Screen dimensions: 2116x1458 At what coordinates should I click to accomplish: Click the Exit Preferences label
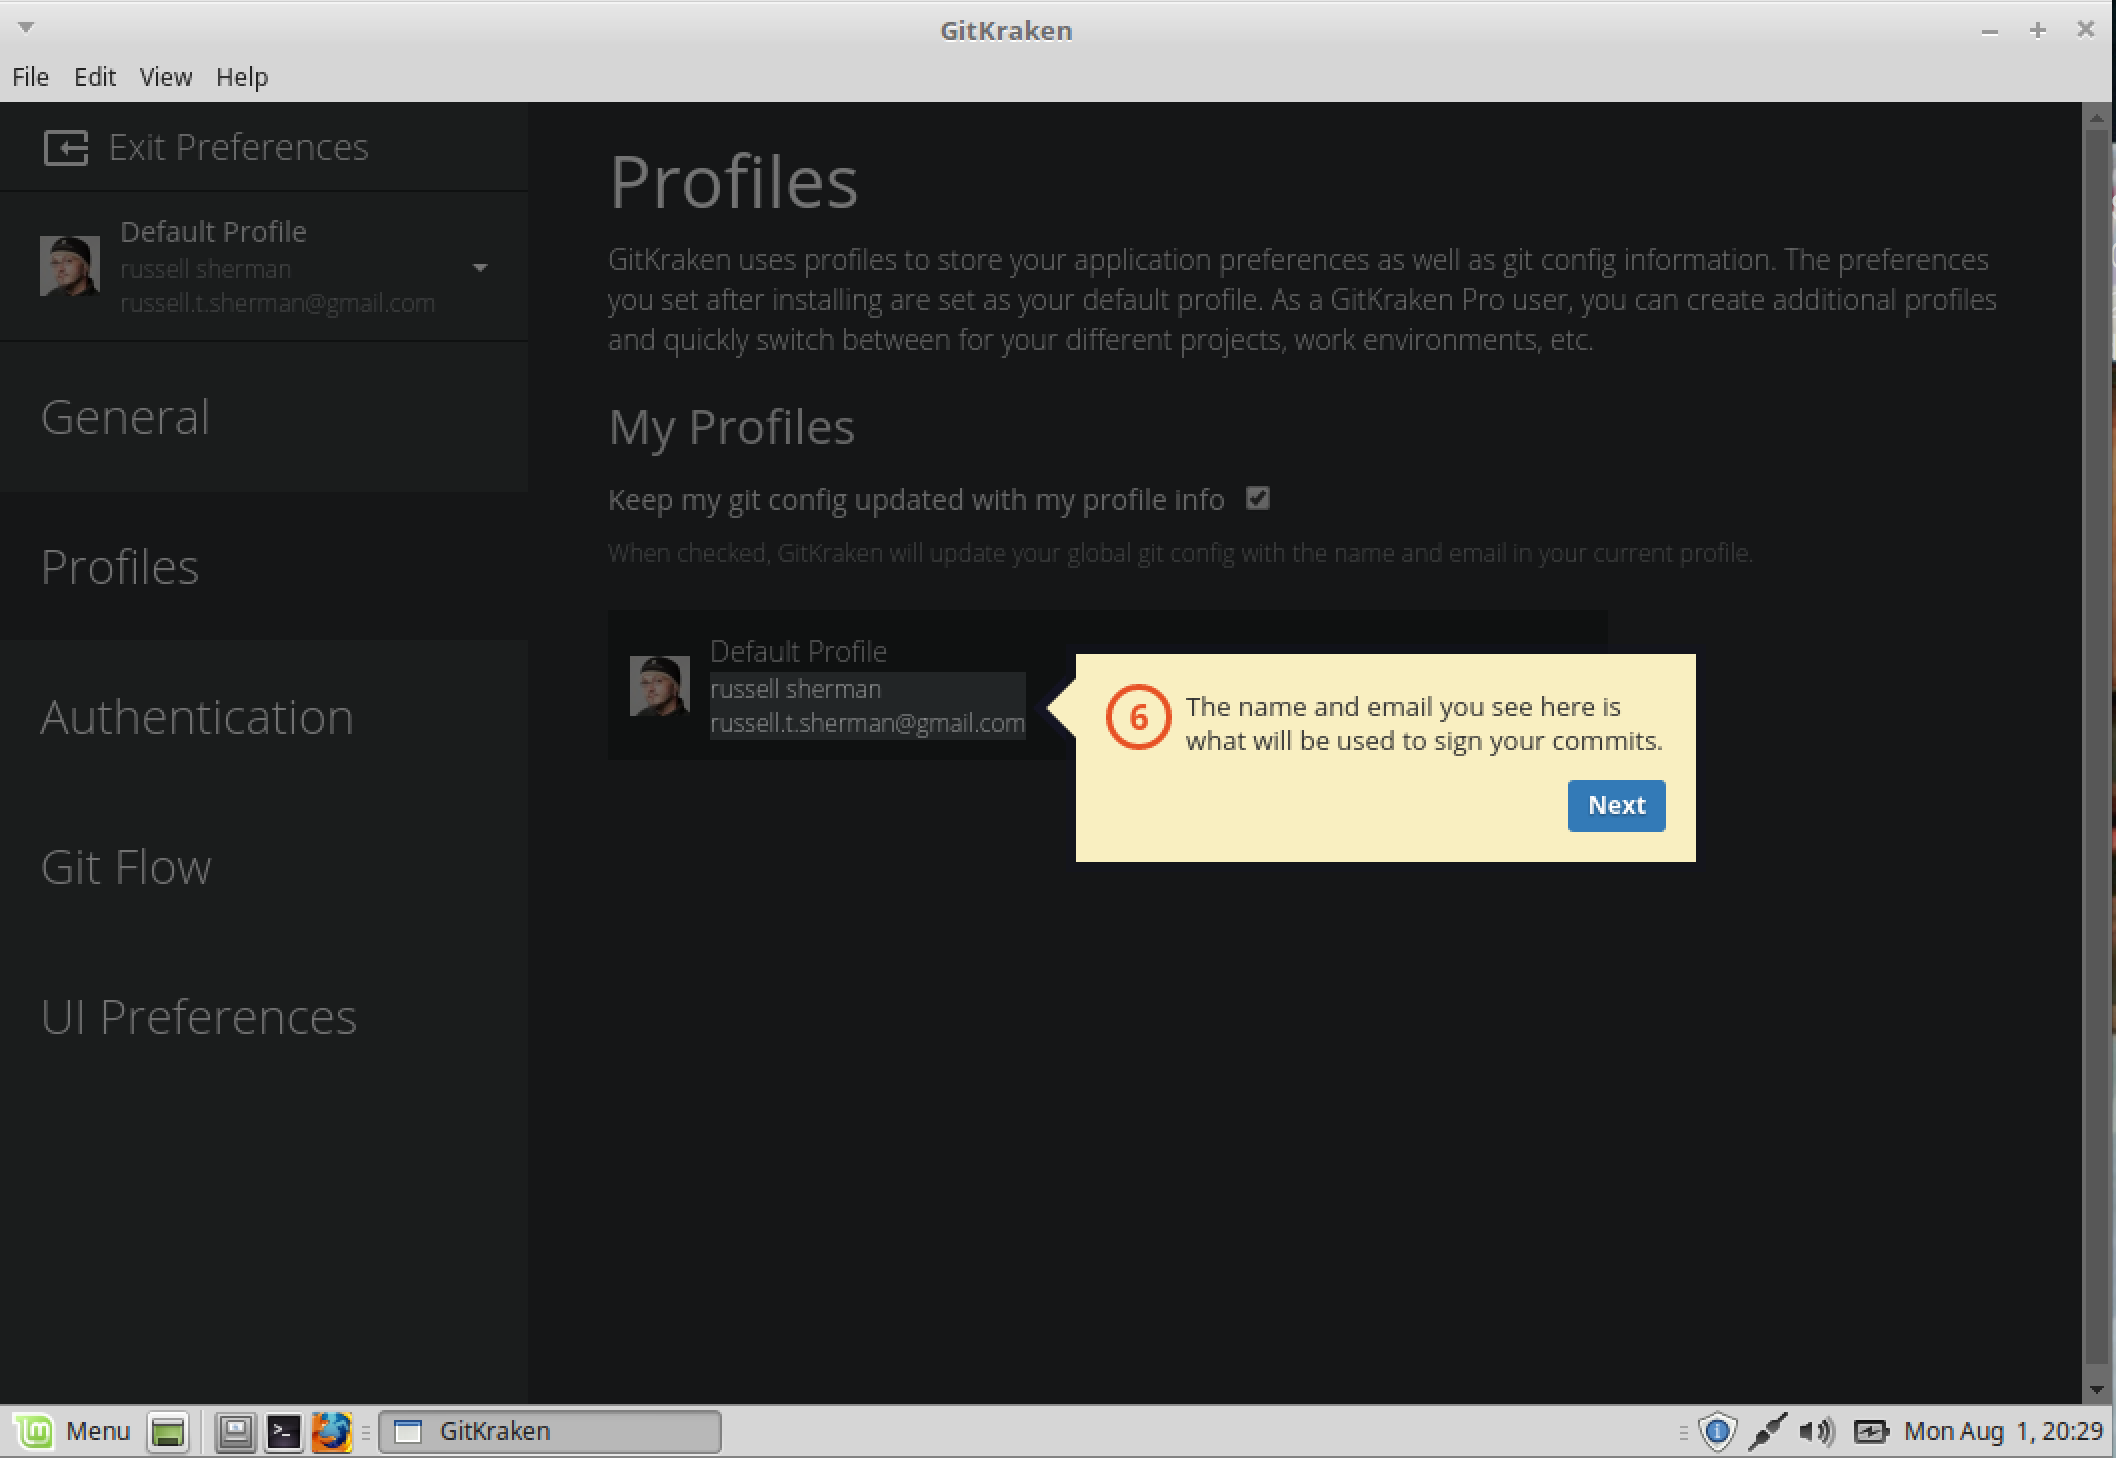coord(239,148)
